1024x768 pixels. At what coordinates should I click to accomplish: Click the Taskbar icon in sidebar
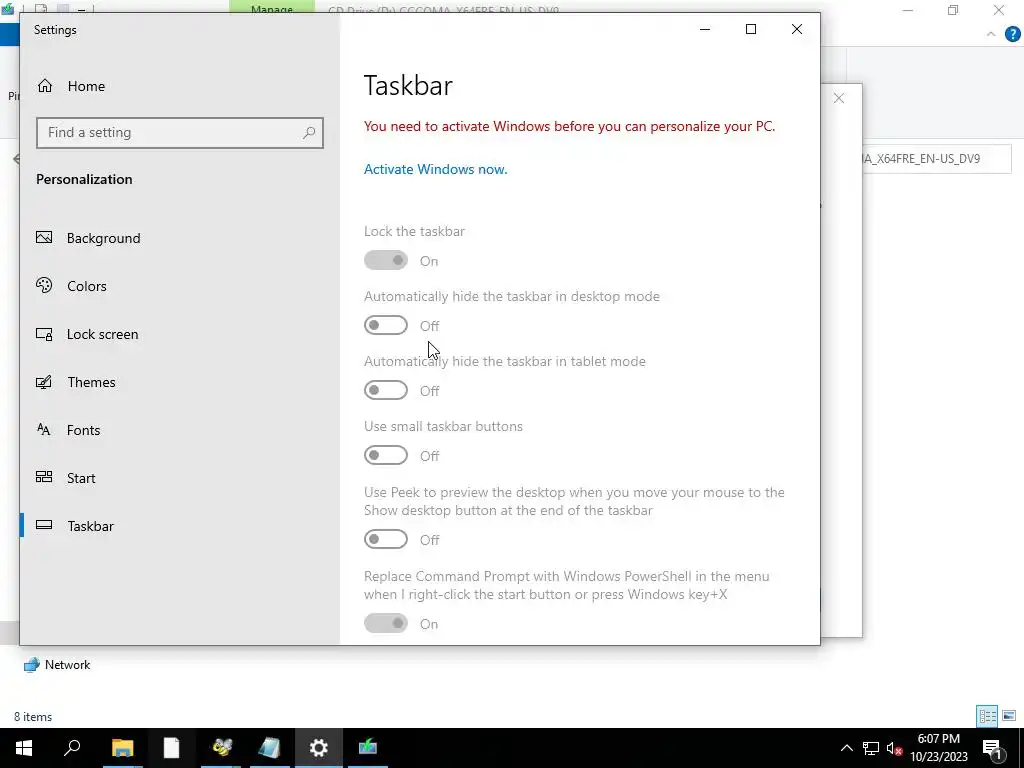point(44,525)
